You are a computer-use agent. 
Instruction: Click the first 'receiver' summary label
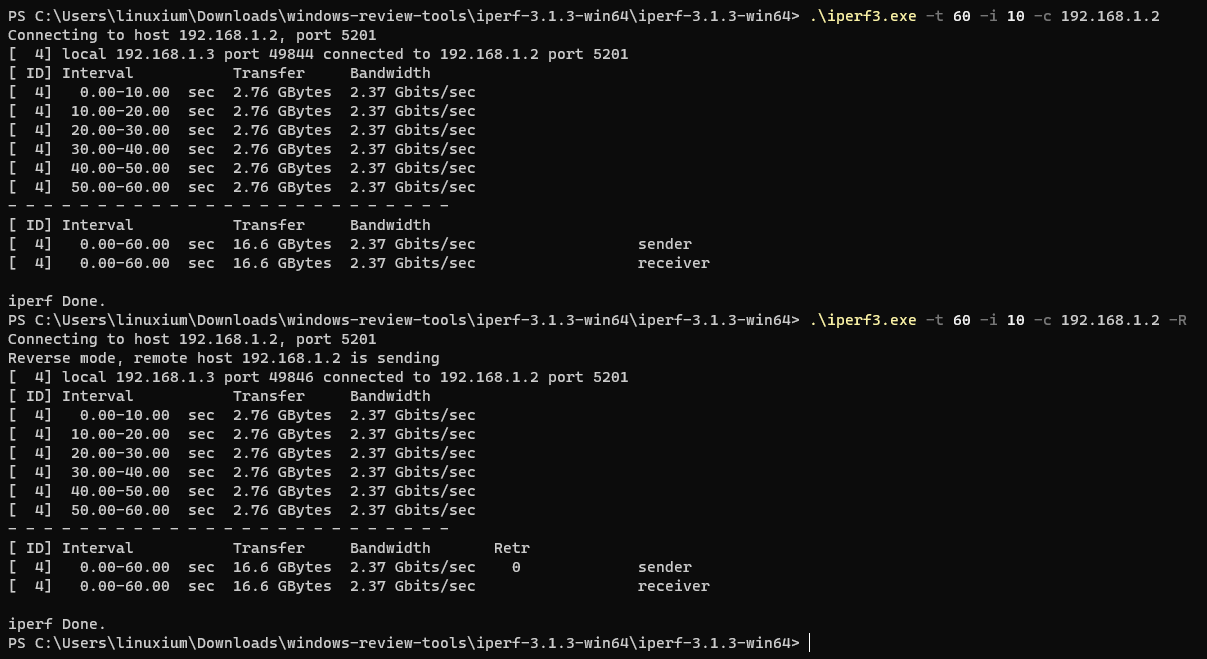[674, 263]
